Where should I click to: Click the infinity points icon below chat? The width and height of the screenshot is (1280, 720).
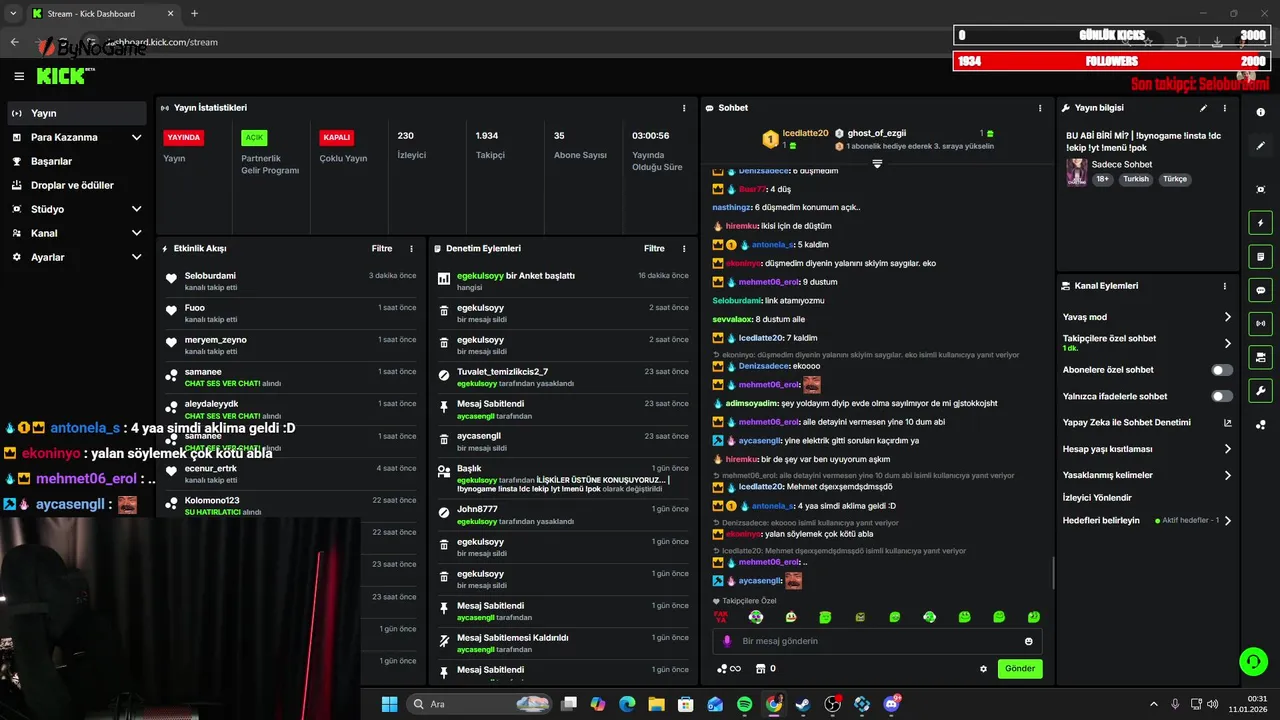tap(729, 669)
